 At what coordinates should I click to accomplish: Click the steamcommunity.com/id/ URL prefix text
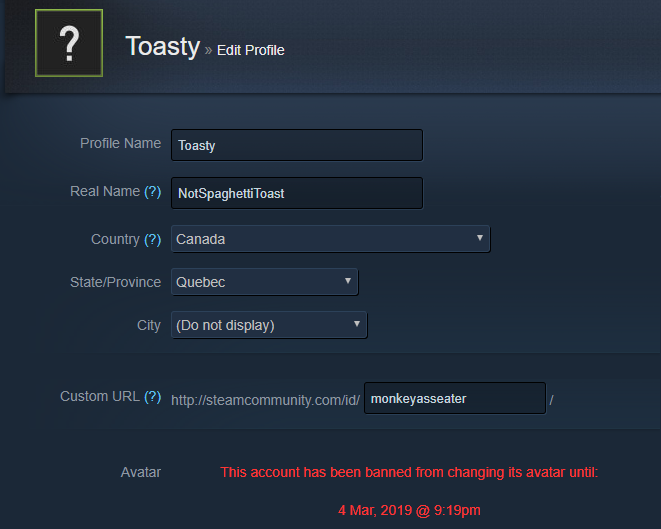tap(266, 400)
